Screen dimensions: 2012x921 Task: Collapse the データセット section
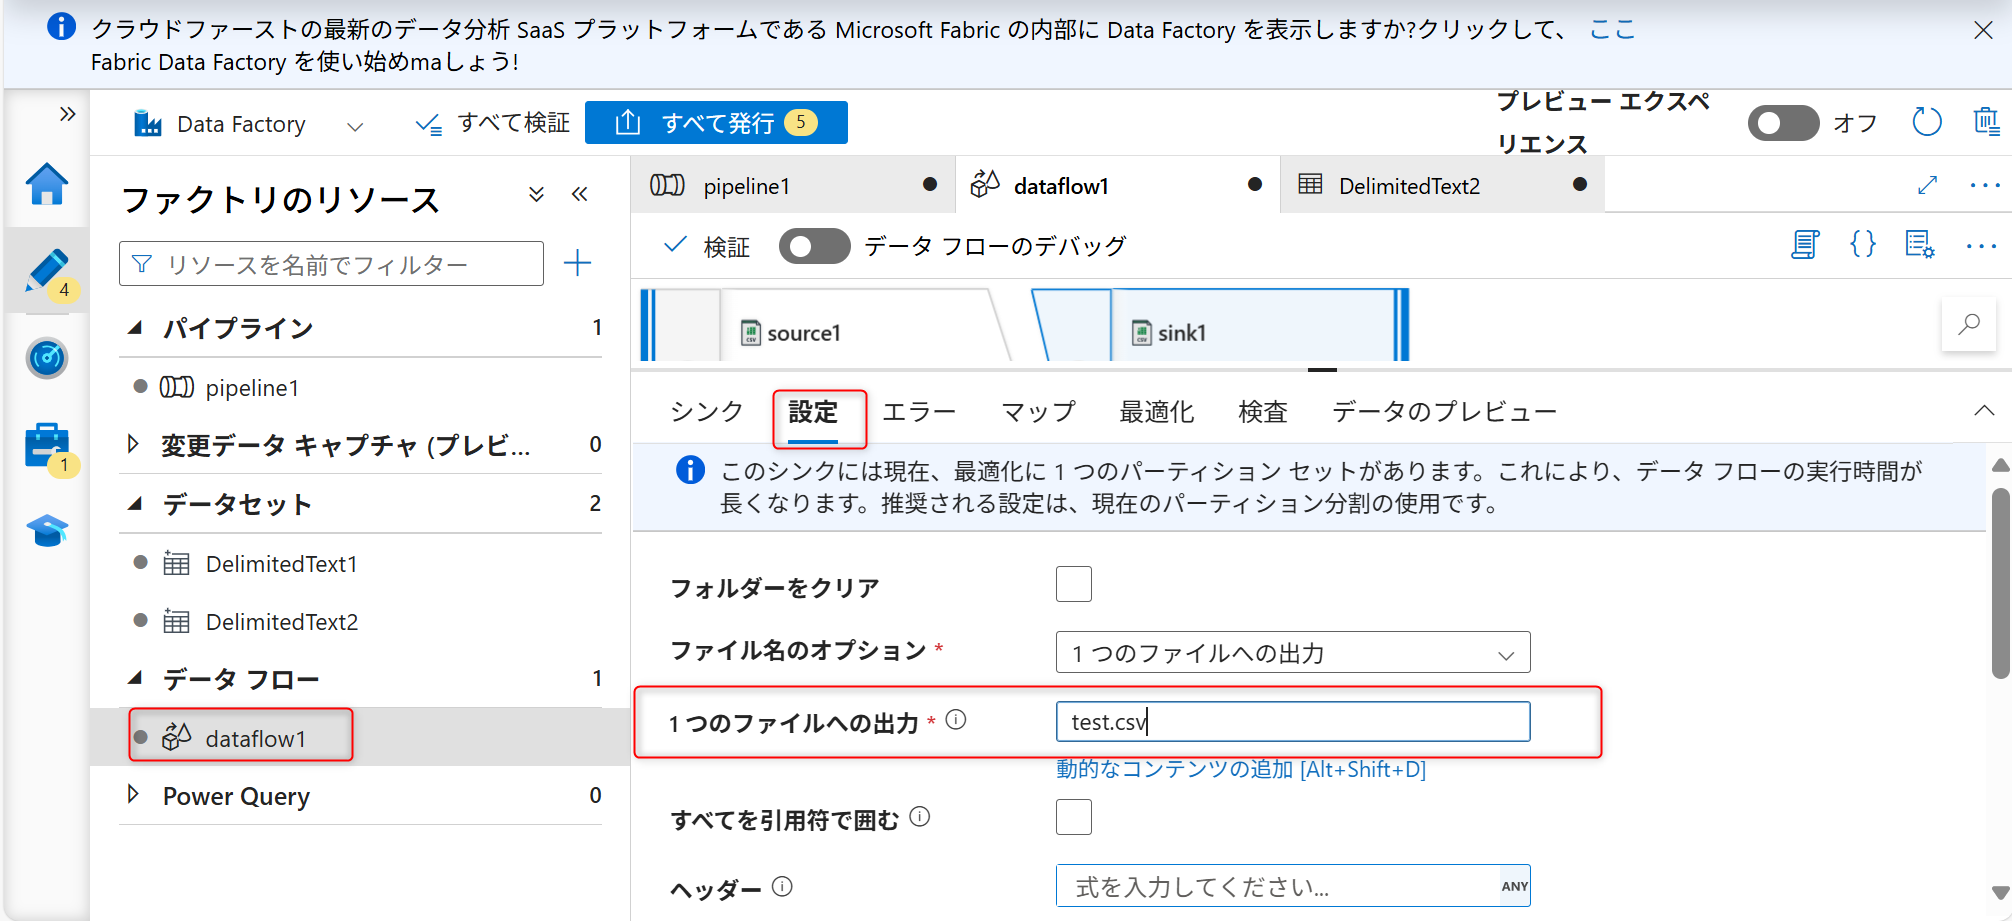136,504
